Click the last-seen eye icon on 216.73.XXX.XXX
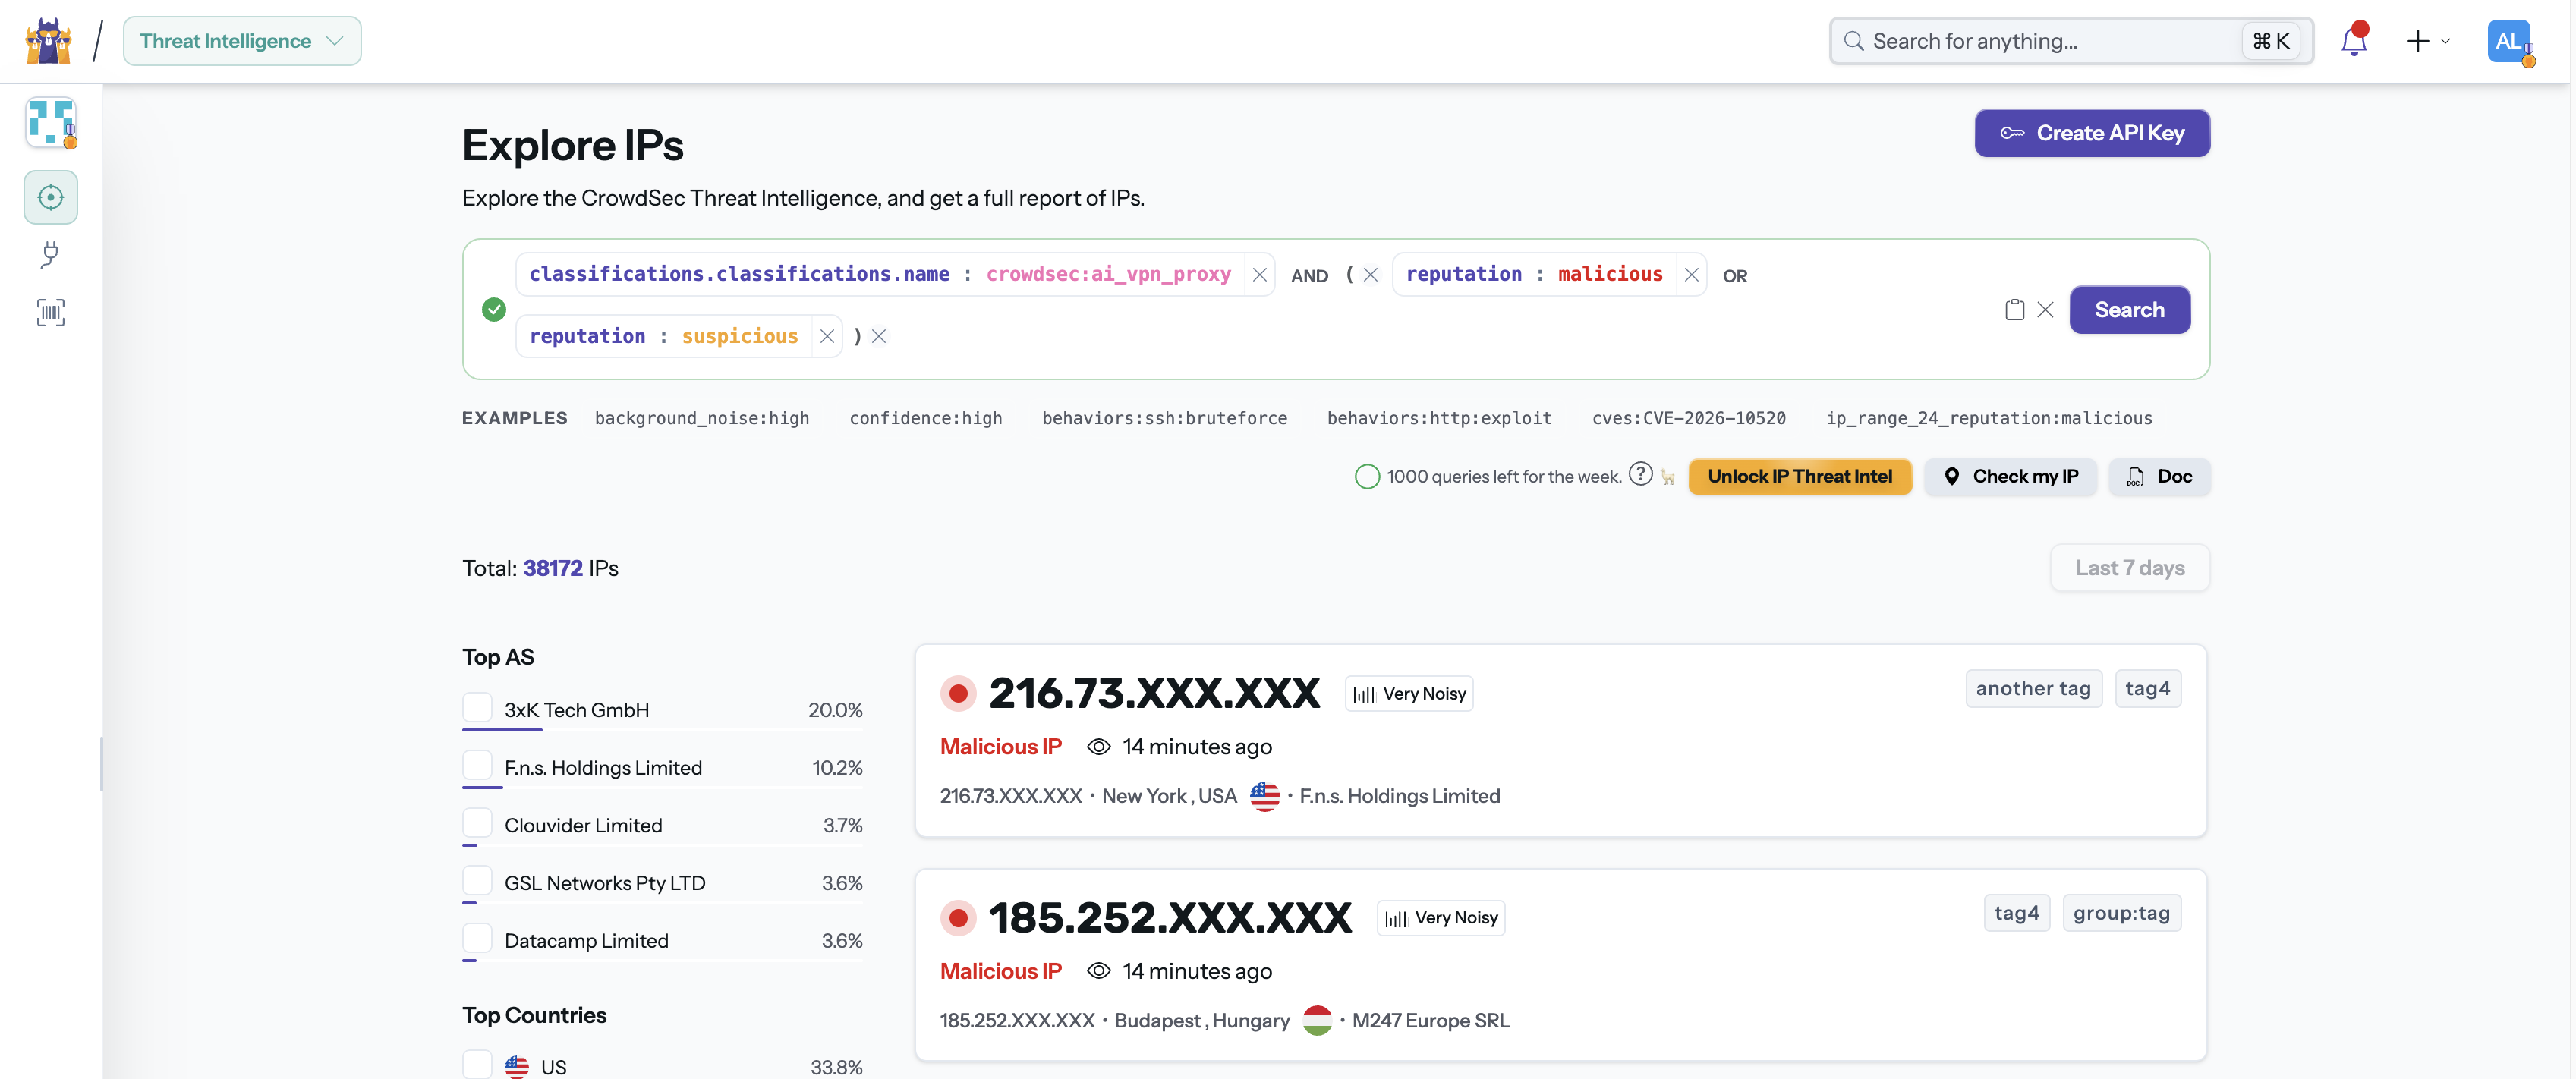2576x1079 pixels. coord(1099,747)
